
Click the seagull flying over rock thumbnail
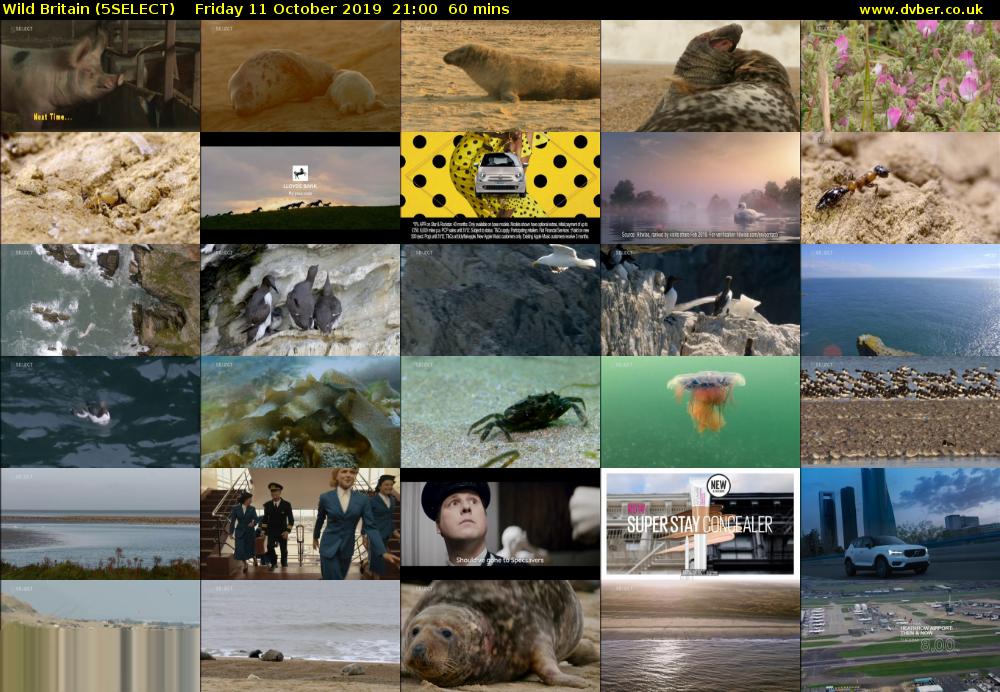point(501,300)
